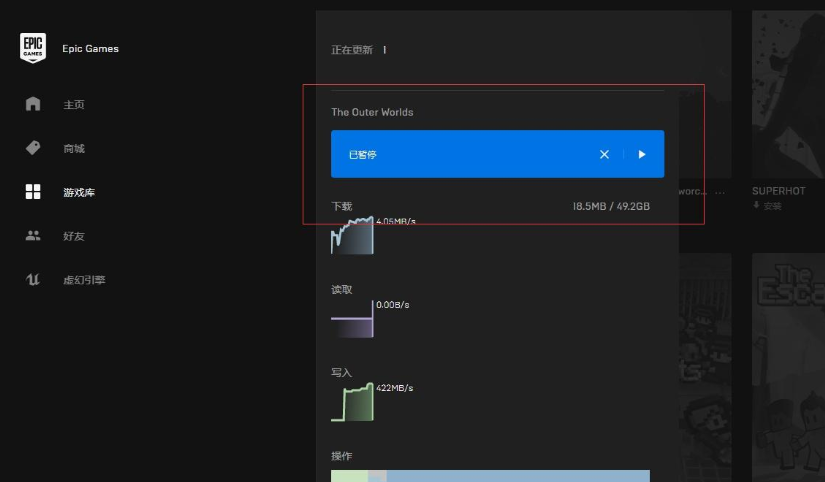Click the Epic Games shield logo
This screenshot has height=482, width=825.
point(33,48)
